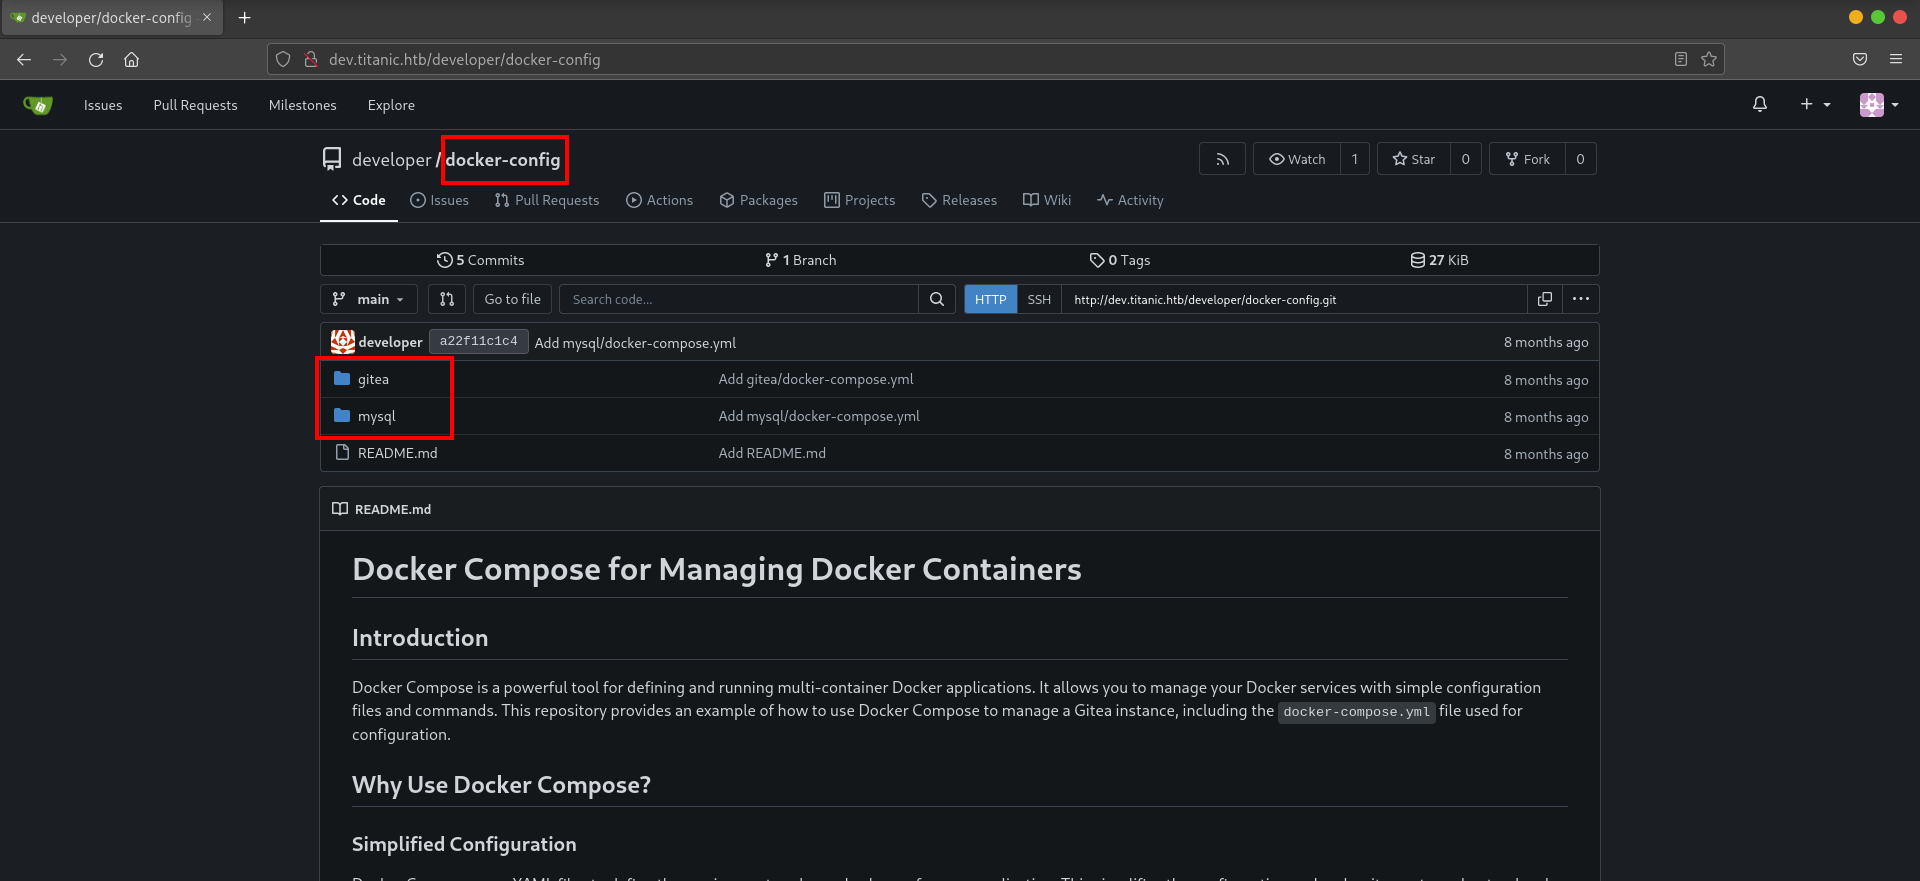1920x881 pixels.
Task: Switch to the Packages tab
Action: point(758,200)
